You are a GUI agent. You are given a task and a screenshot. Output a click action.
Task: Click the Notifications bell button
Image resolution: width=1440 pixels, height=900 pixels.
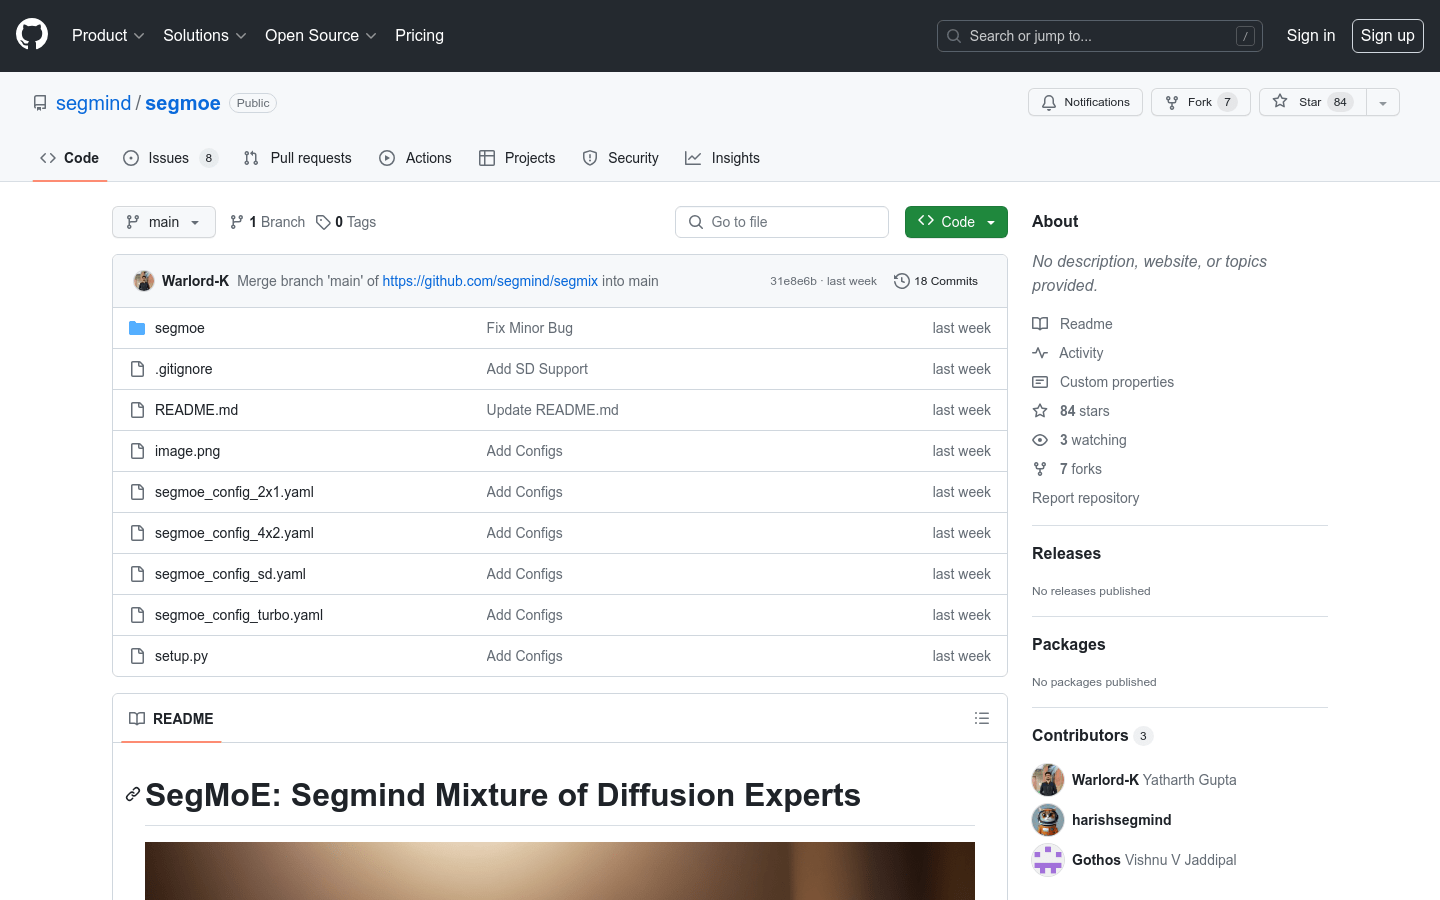[1085, 102]
